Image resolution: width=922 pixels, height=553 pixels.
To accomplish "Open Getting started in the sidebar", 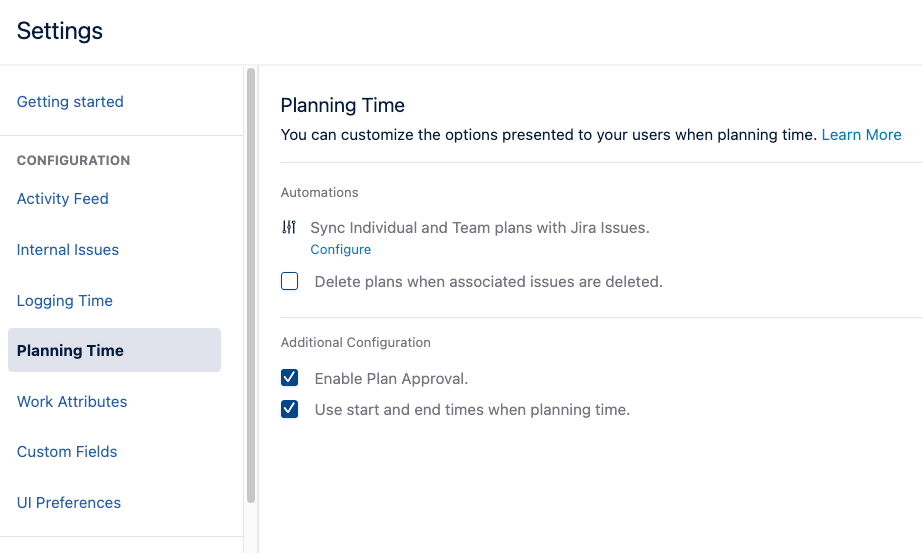I will [x=70, y=102].
